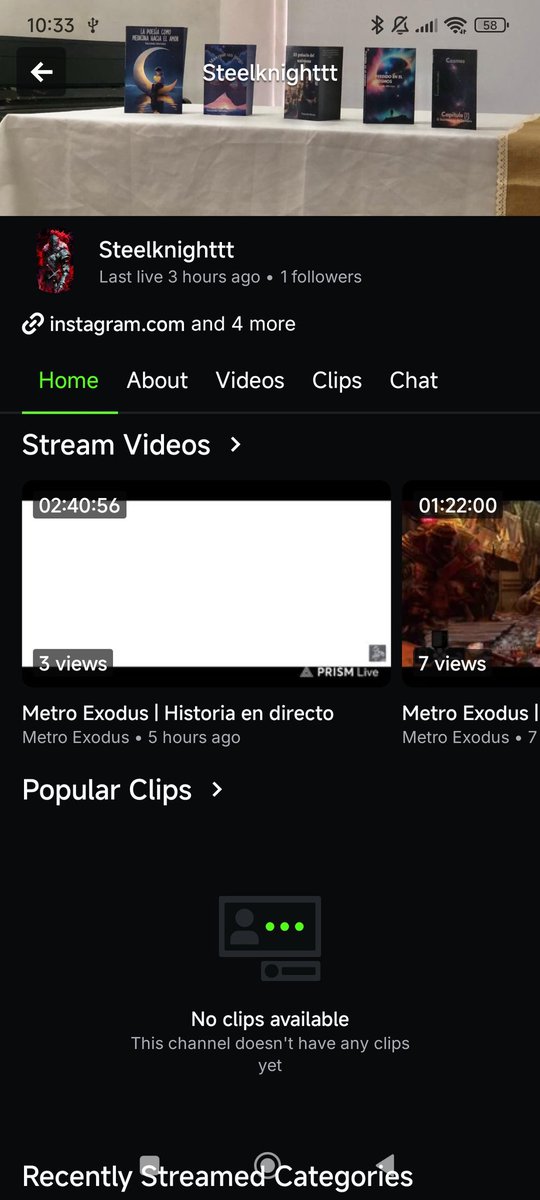The image size is (540, 1200).
Task: Expand Stream Videos chevron
Action: coord(236,444)
